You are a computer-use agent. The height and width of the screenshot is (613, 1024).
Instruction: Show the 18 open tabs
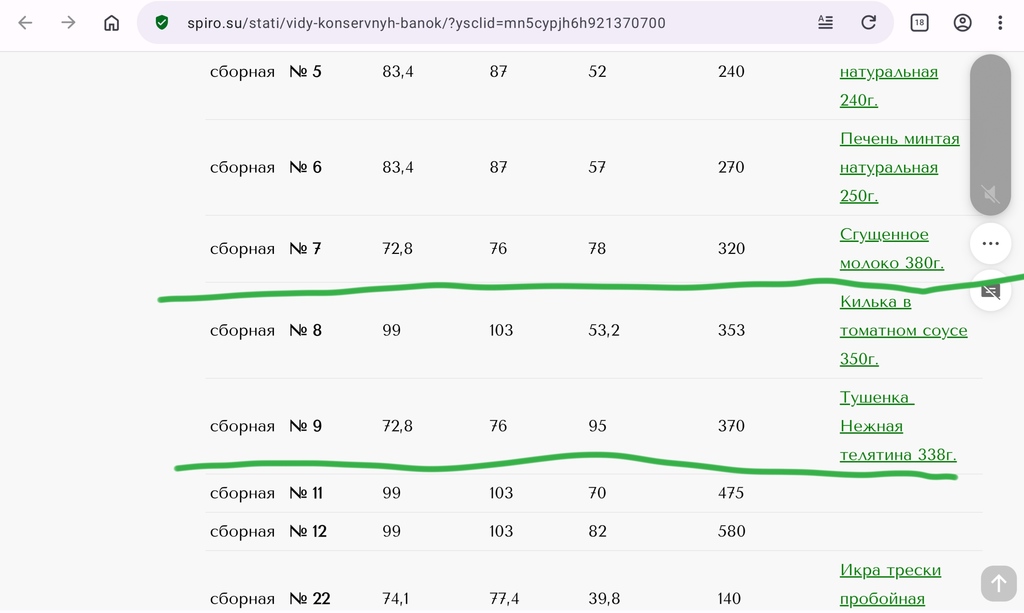pyautogui.click(x=919, y=23)
